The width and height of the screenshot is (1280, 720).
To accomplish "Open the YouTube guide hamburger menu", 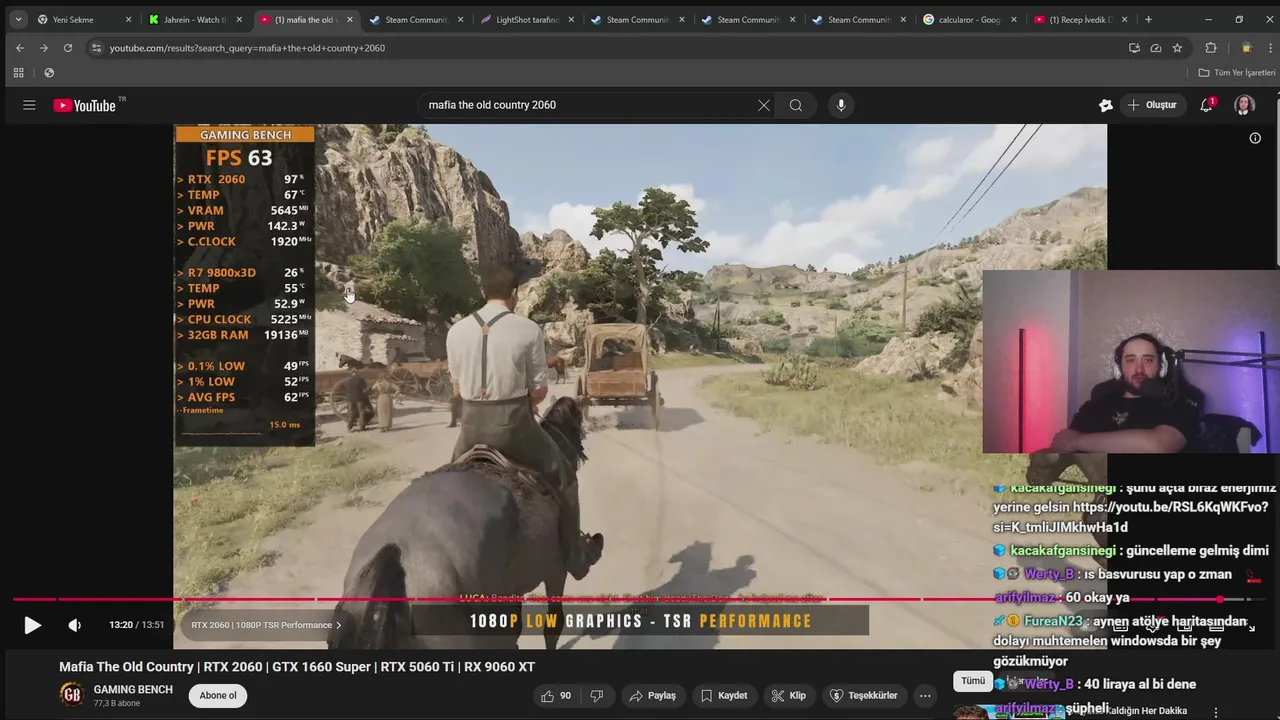I will click(29, 105).
